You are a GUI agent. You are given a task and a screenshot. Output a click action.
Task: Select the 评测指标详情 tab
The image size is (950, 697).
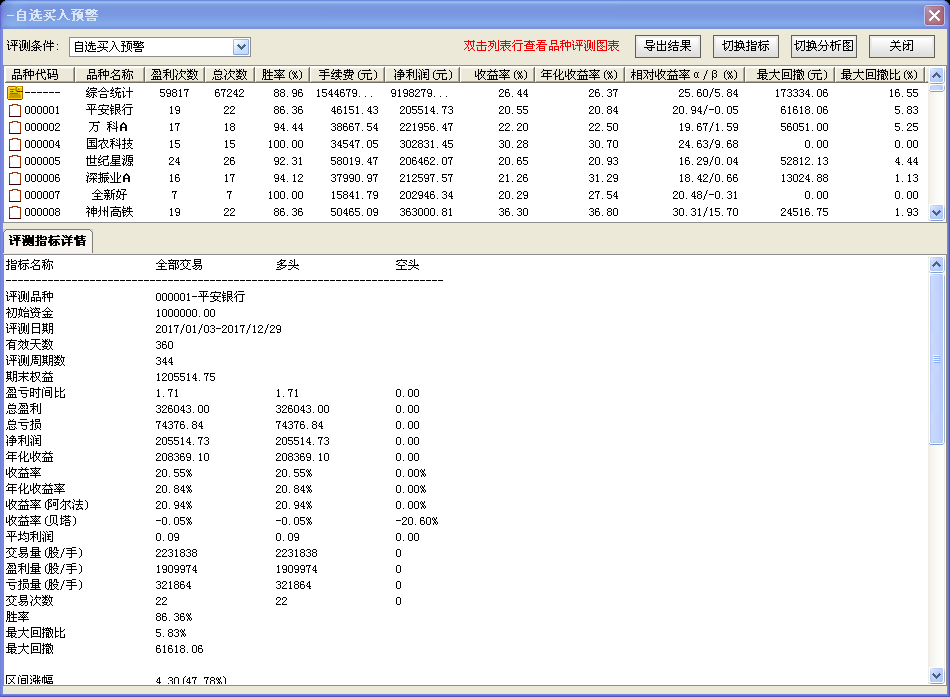[x=47, y=241]
